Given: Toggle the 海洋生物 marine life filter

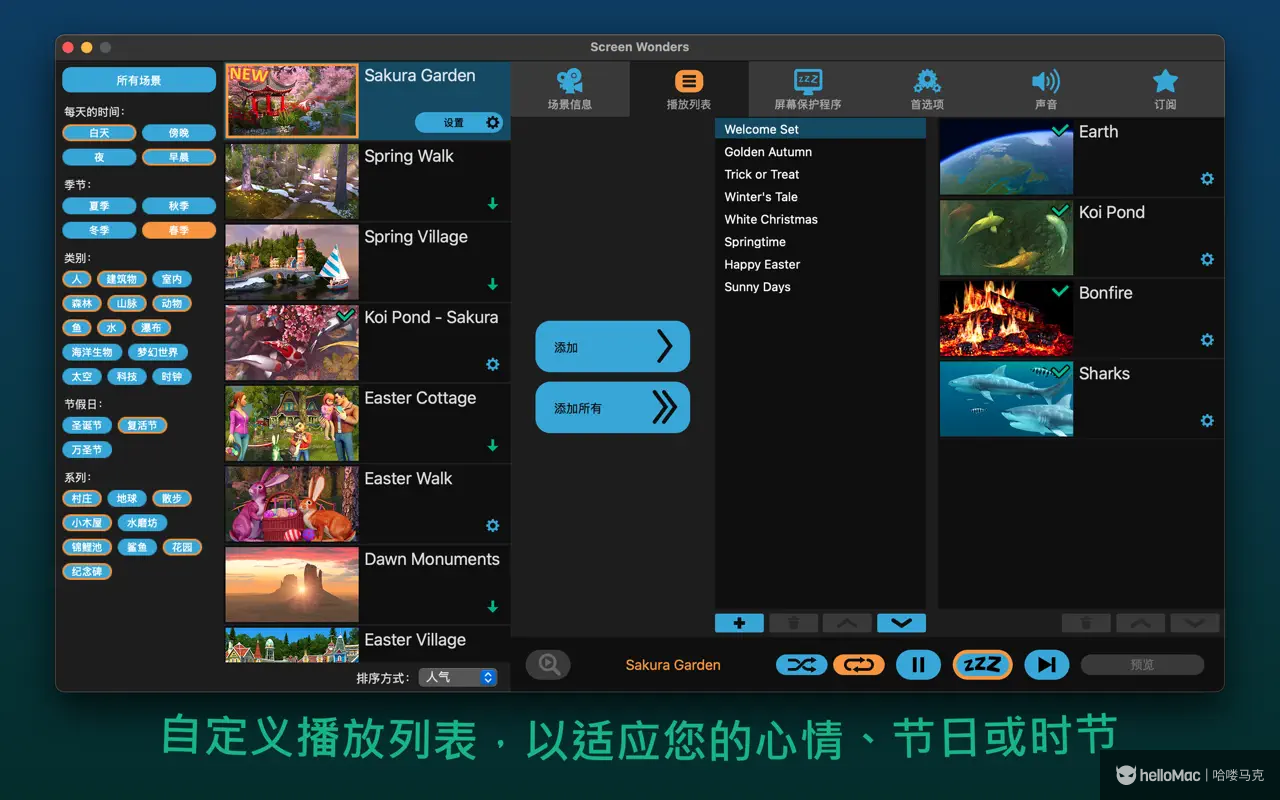Looking at the screenshot, I should click(93, 352).
